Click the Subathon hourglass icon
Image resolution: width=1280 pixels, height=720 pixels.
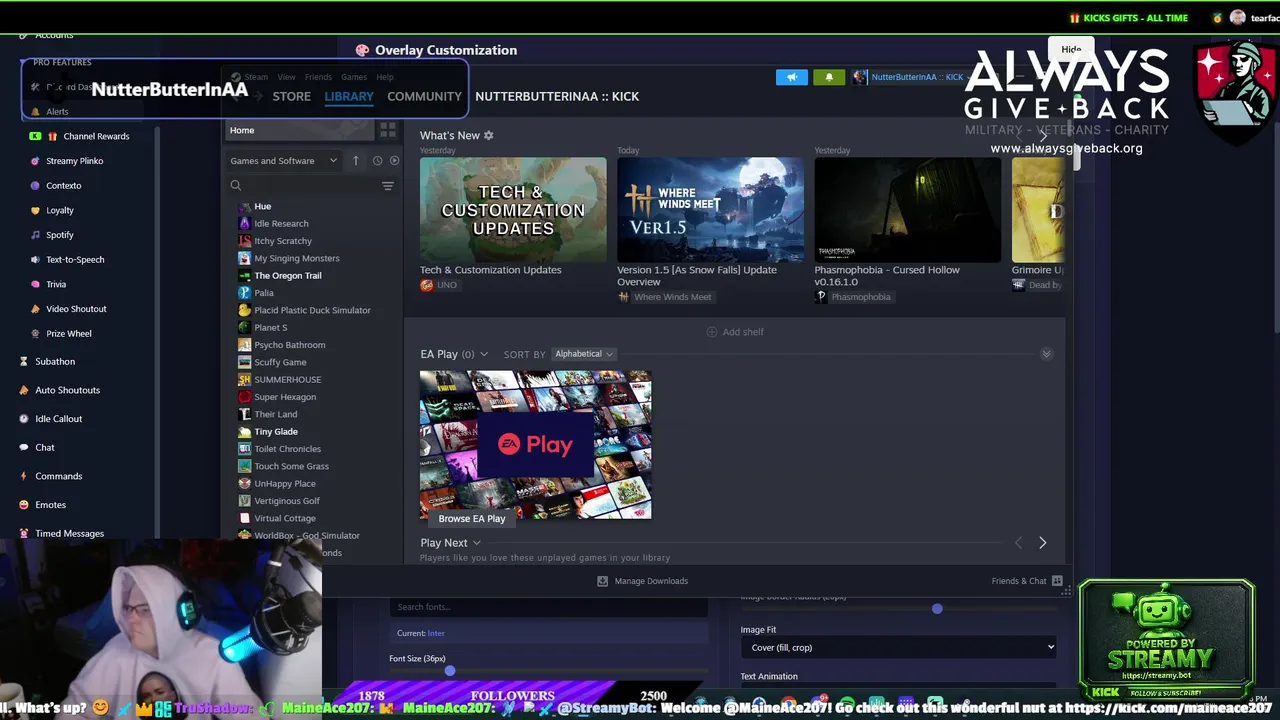pos(24,361)
